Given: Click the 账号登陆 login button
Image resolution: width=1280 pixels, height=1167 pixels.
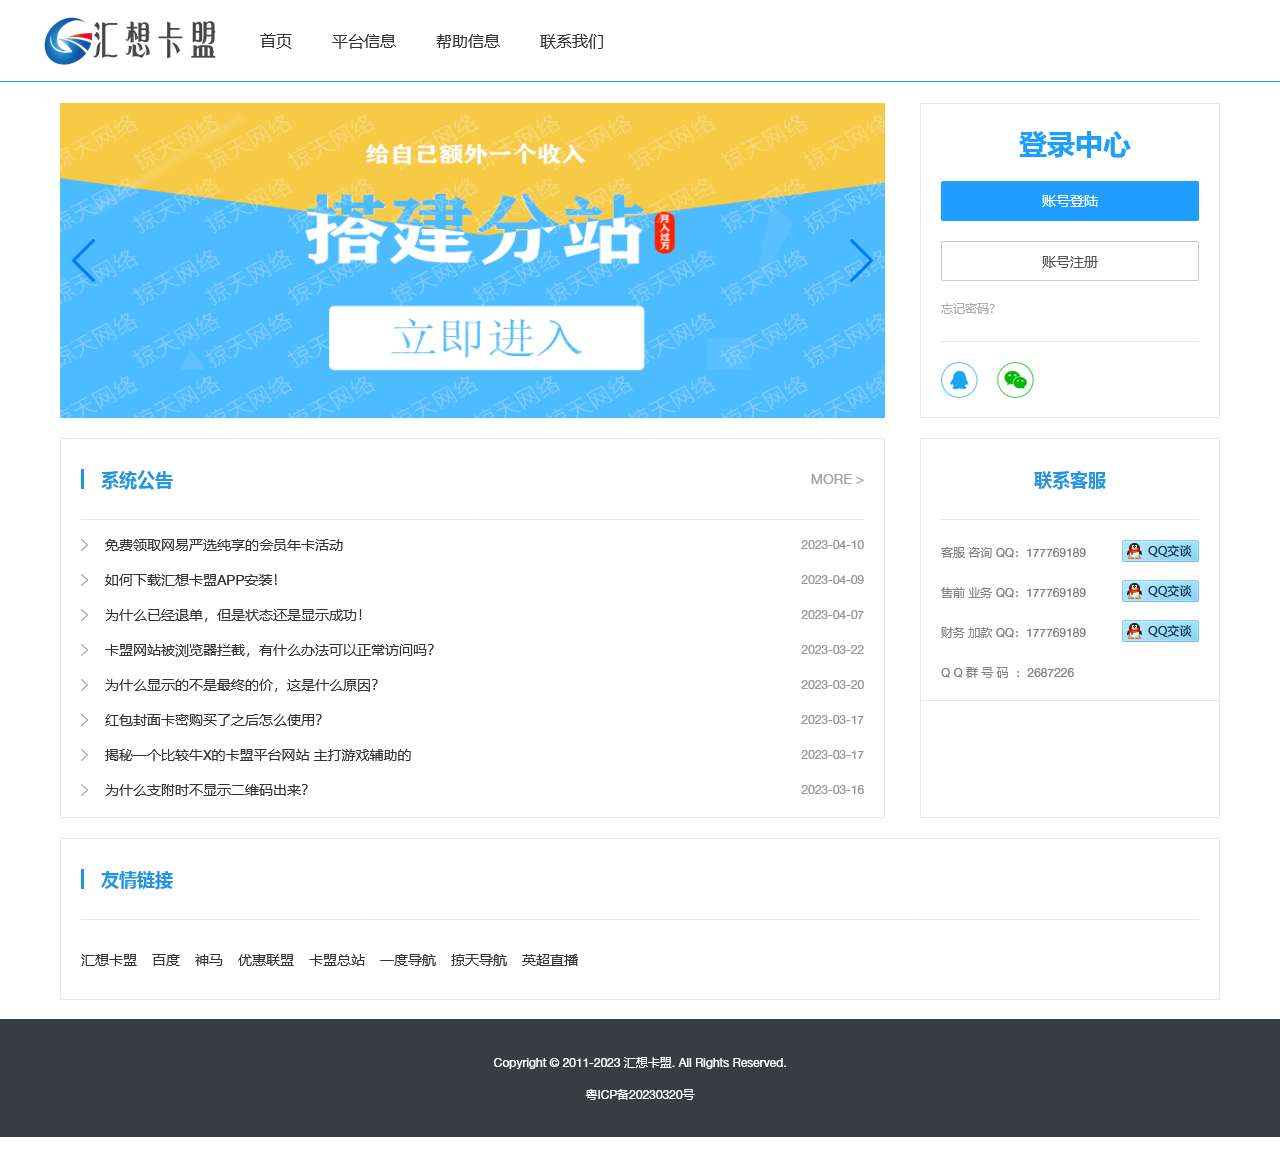Looking at the screenshot, I should pyautogui.click(x=1069, y=201).
